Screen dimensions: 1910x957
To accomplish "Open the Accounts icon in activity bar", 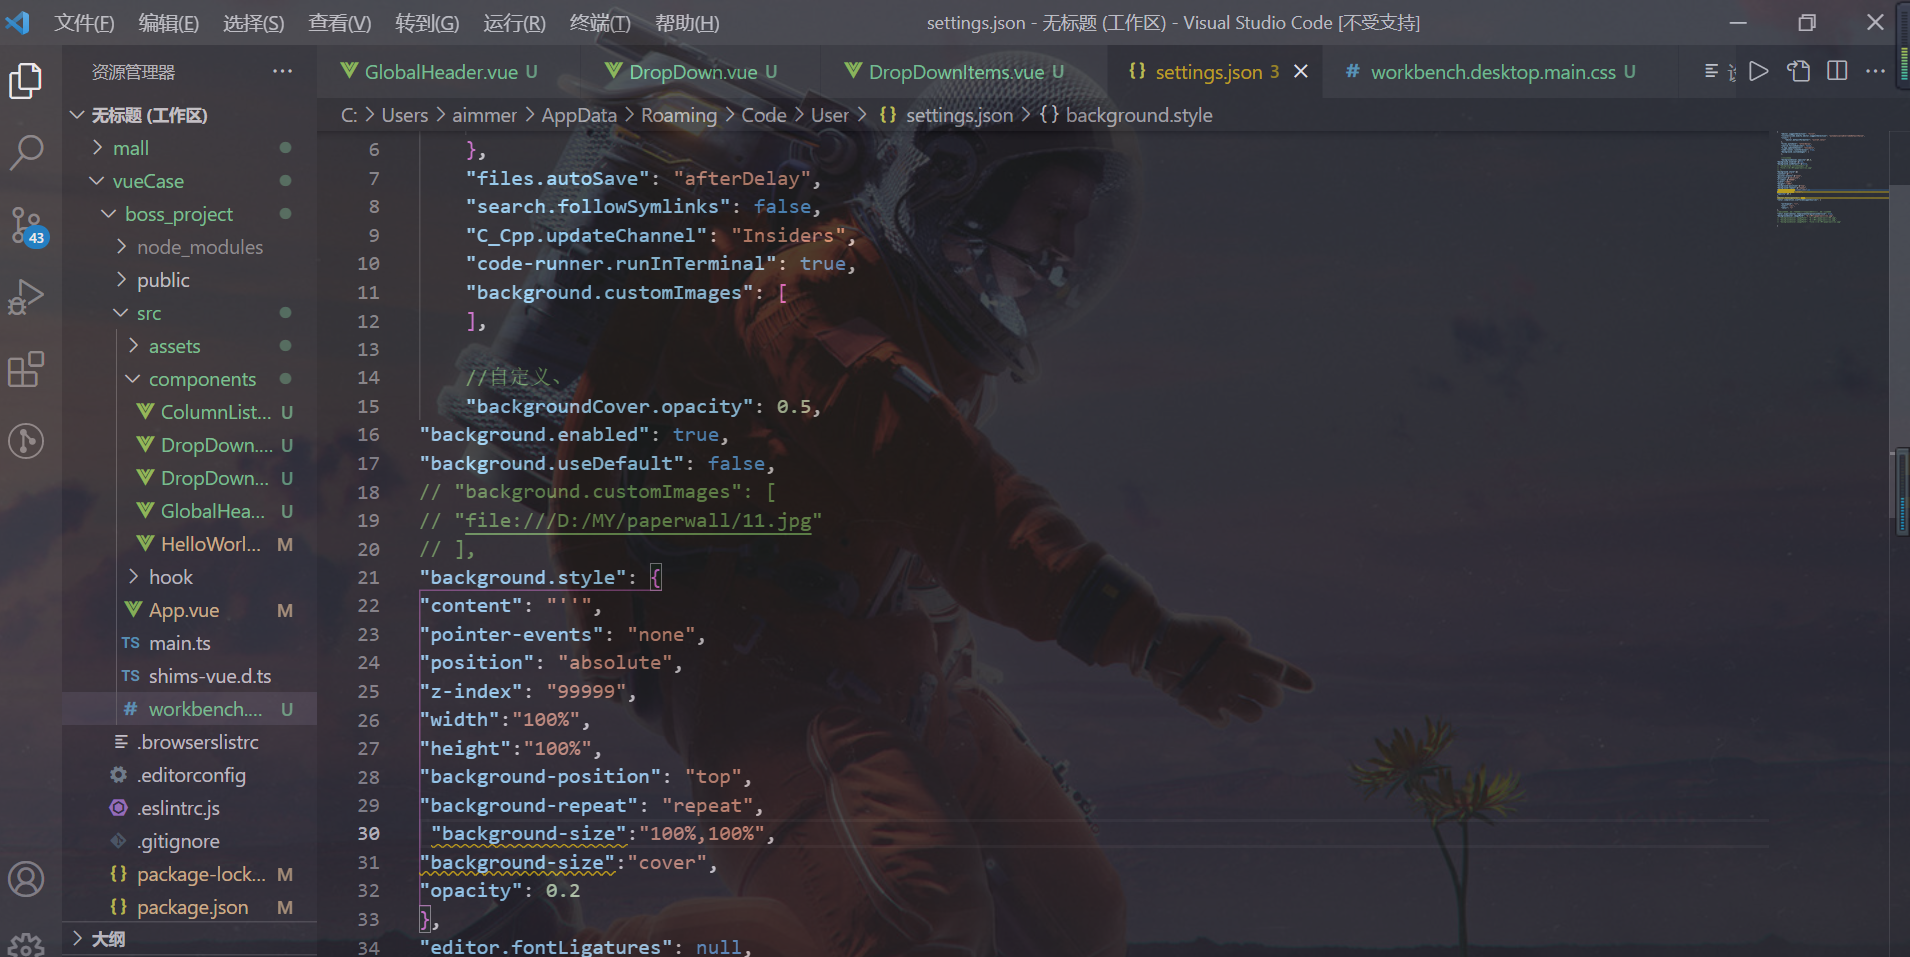I will [x=26, y=879].
